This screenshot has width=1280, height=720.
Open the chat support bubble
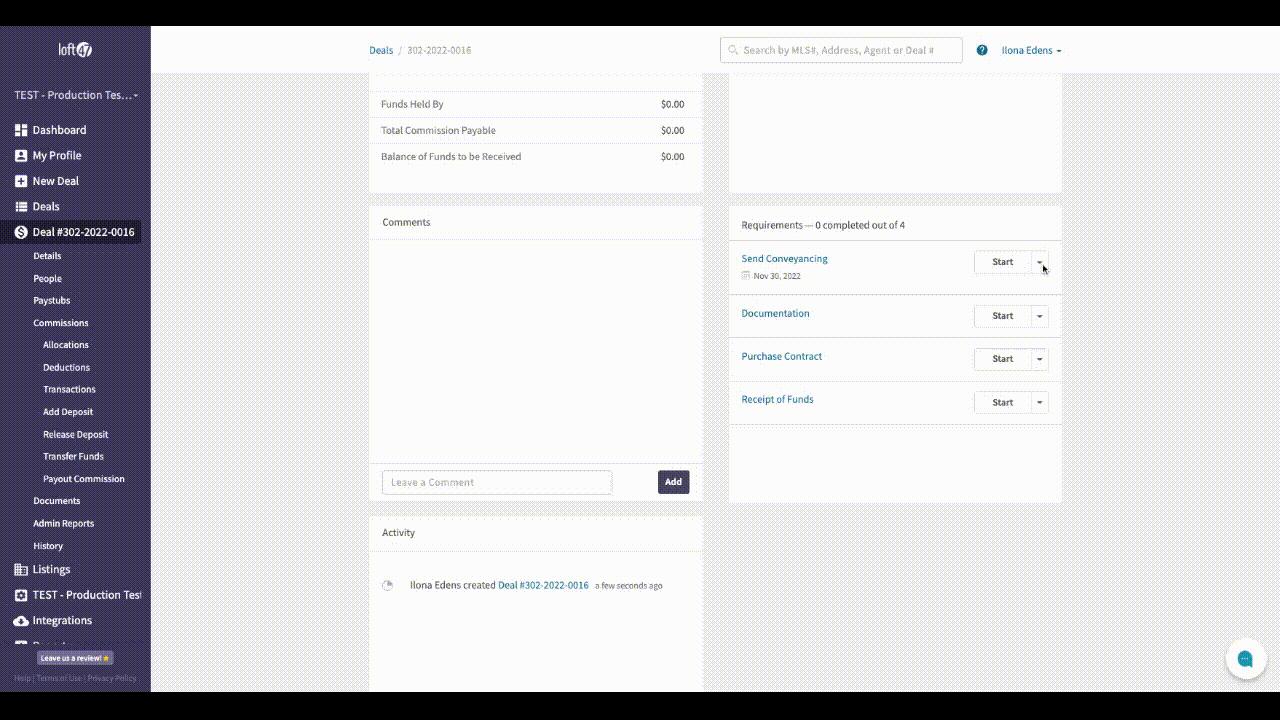pos(1246,659)
